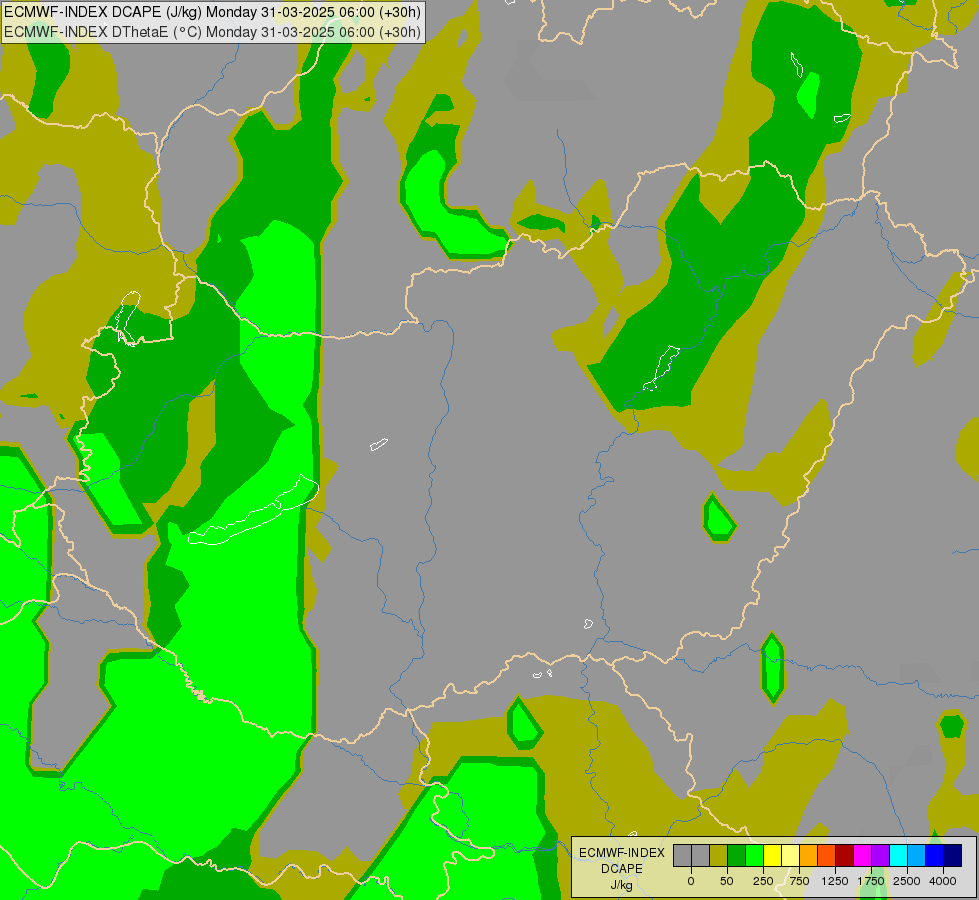Click the J/kg unit label in legend
This screenshot has width=979, height=900.
coord(622,885)
